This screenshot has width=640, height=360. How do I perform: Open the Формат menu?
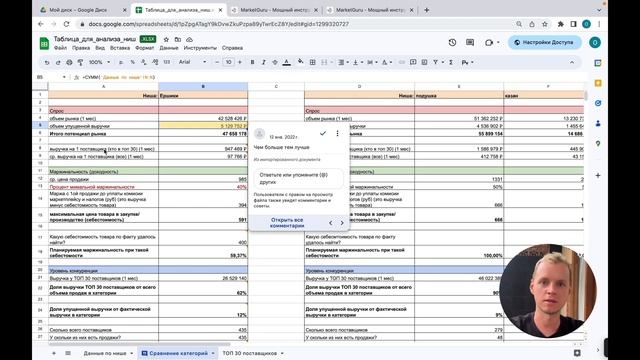click(144, 48)
